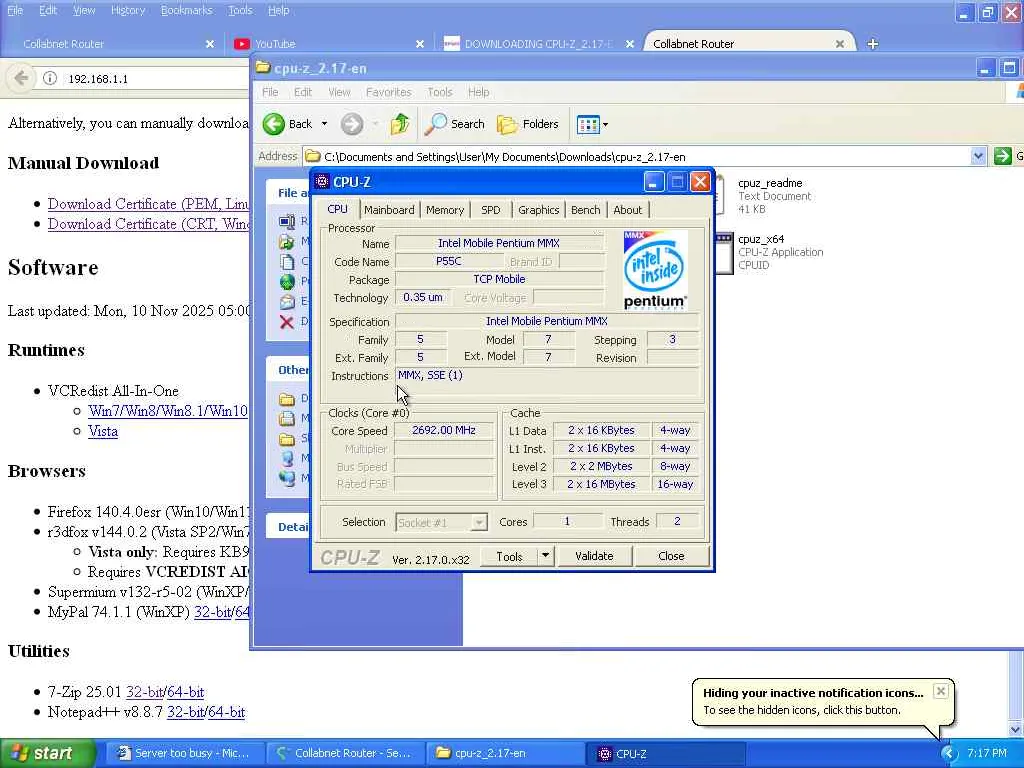The width and height of the screenshot is (1024, 768).
Task: Open the browser History menu
Action: pyautogui.click(x=128, y=10)
